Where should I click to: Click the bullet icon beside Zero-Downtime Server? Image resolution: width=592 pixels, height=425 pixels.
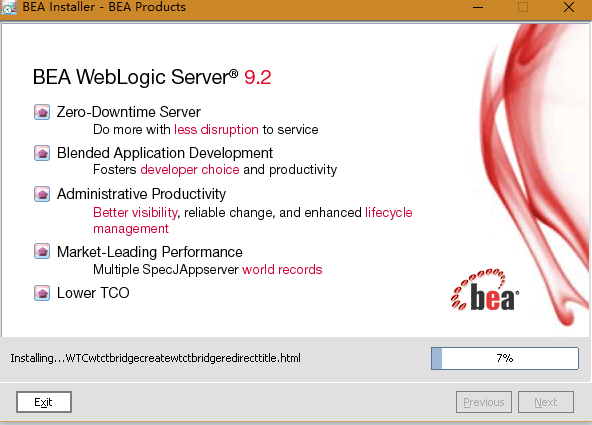coord(42,112)
